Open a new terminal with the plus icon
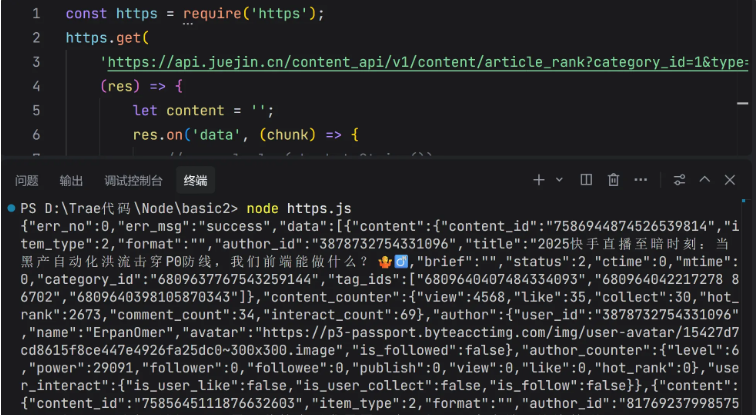The image size is (756, 415). pyautogui.click(x=539, y=180)
